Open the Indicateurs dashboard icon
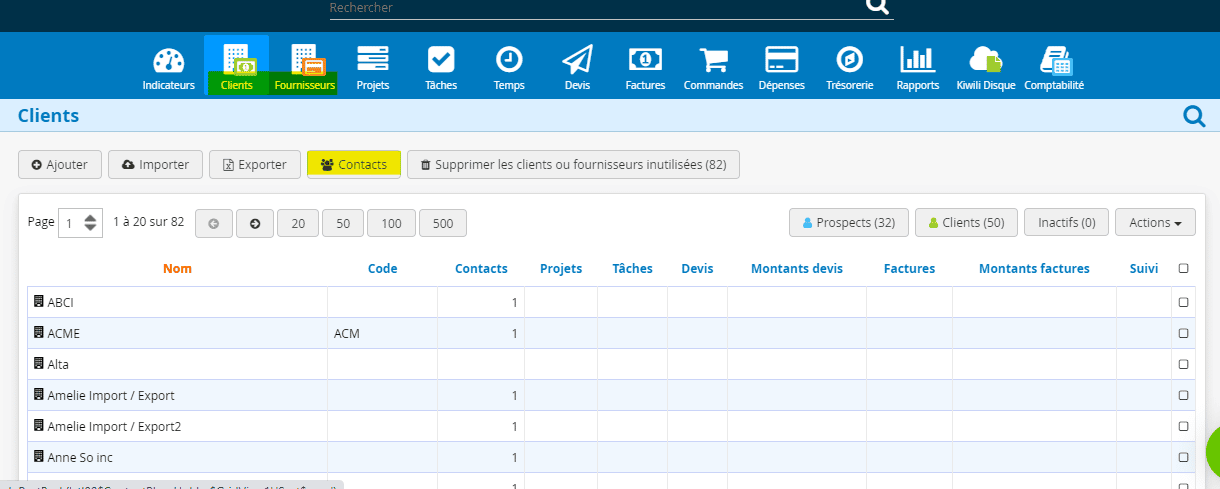Viewport: 1220px width, 489px height. pos(168,60)
